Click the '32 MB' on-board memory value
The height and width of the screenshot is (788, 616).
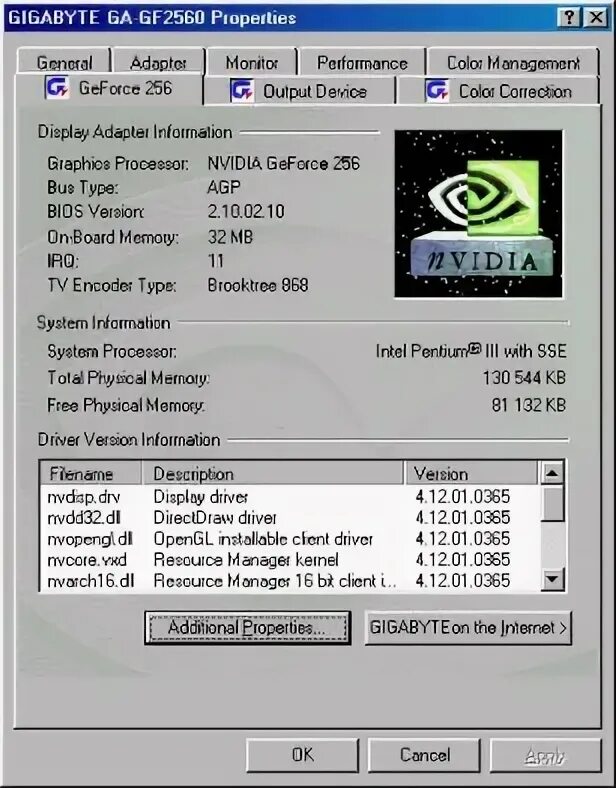pos(230,237)
